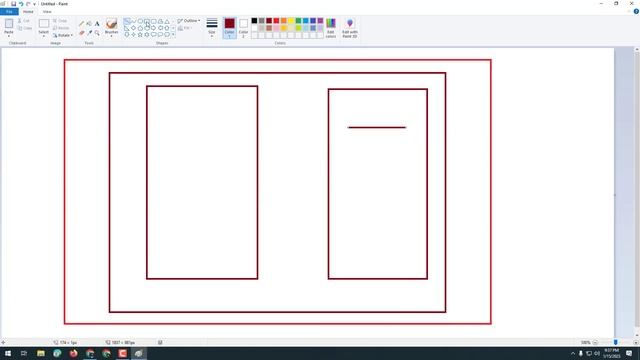The width and height of the screenshot is (640, 360).
Task: Click the zoom out minus button
Action: [595, 342]
